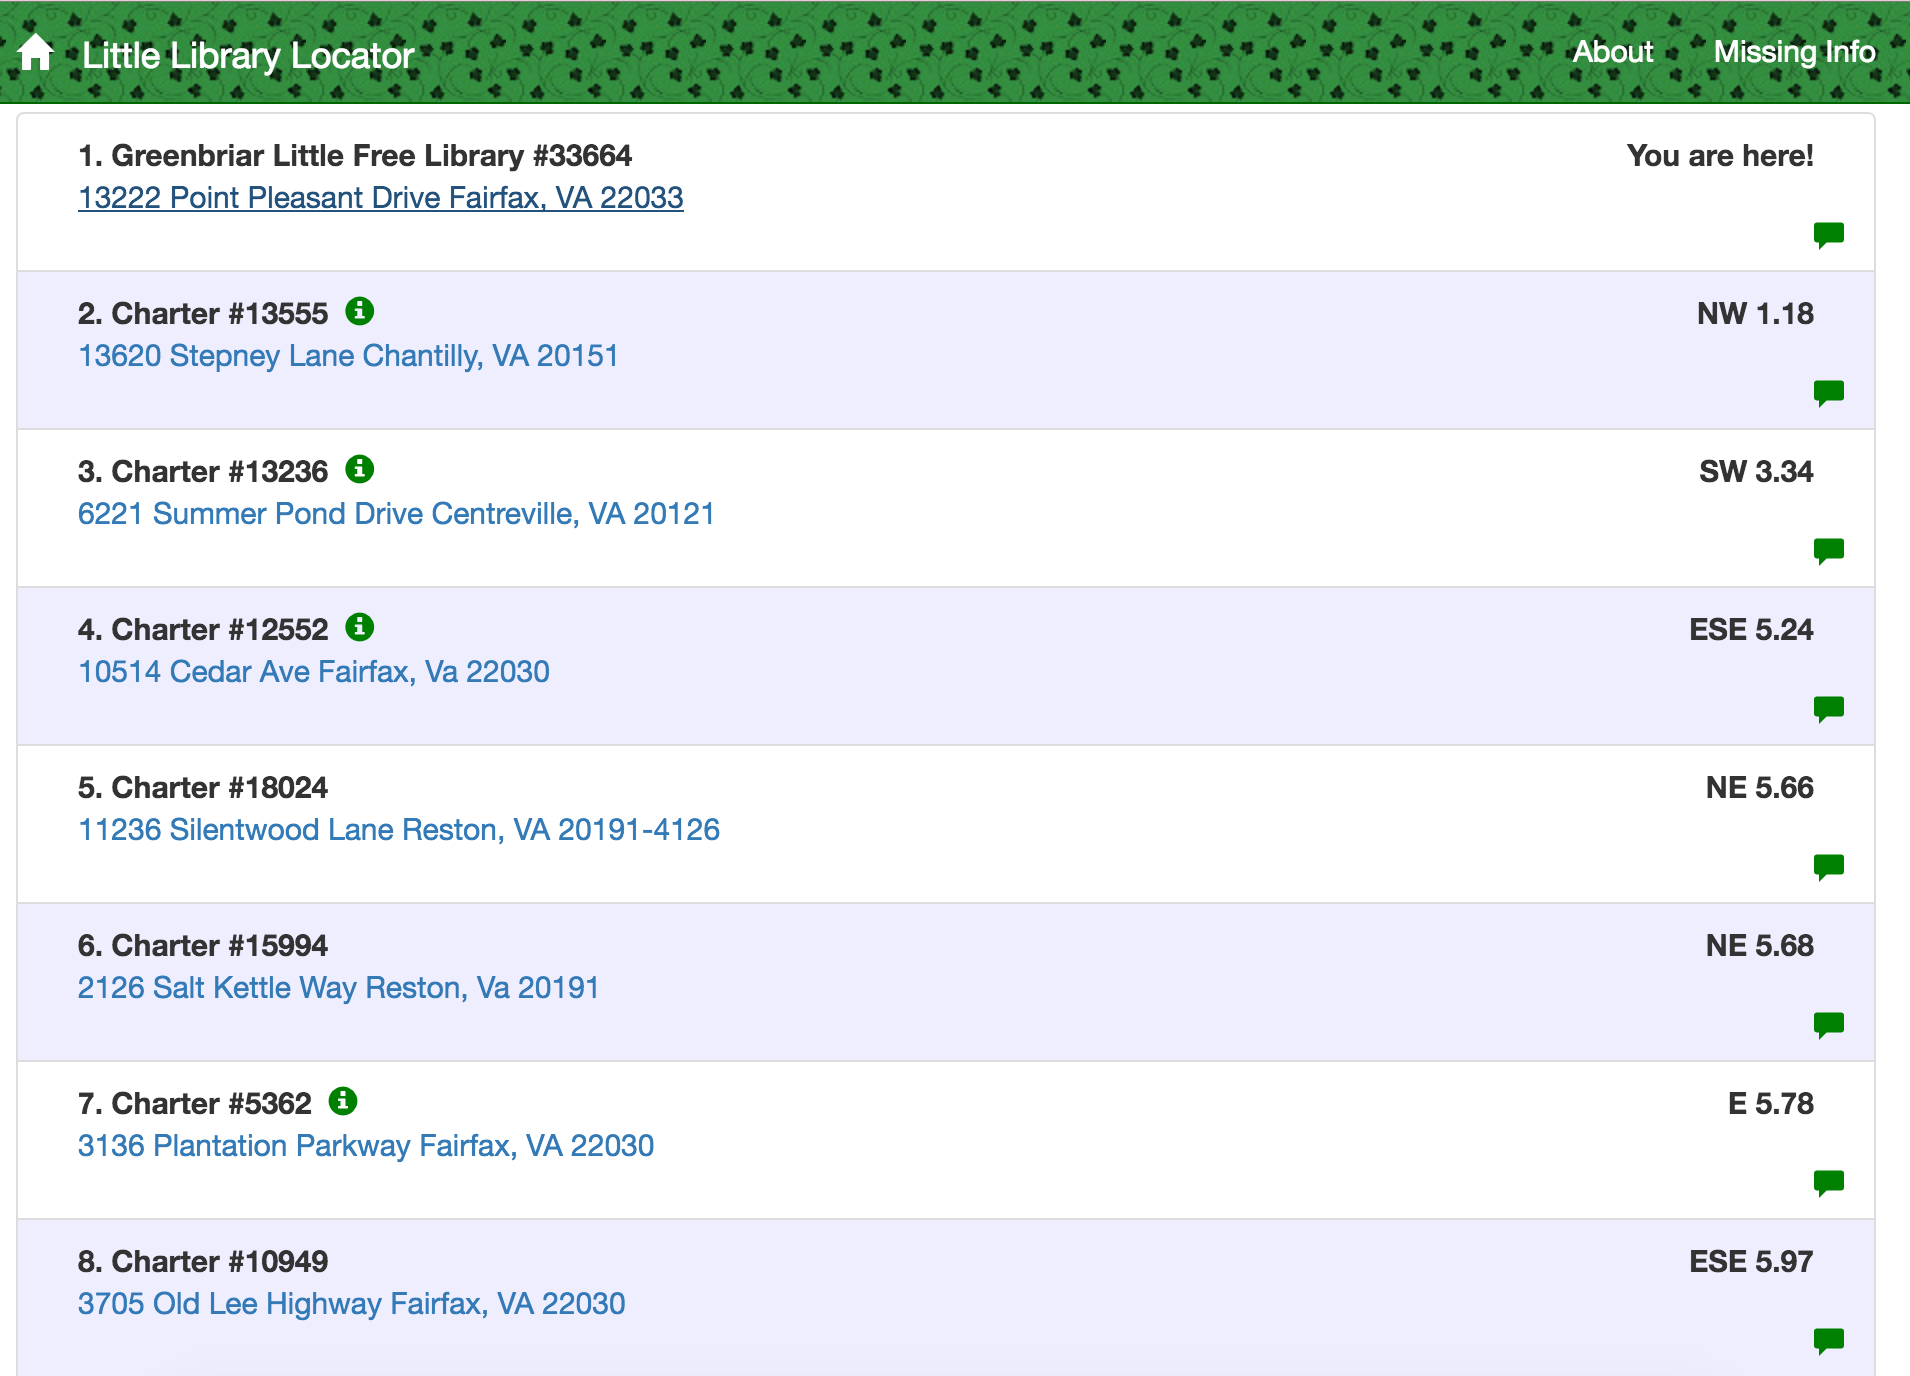
Task: Open address 3136 Plantation Parkway Fairfax
Action: tap(366, 1146)
